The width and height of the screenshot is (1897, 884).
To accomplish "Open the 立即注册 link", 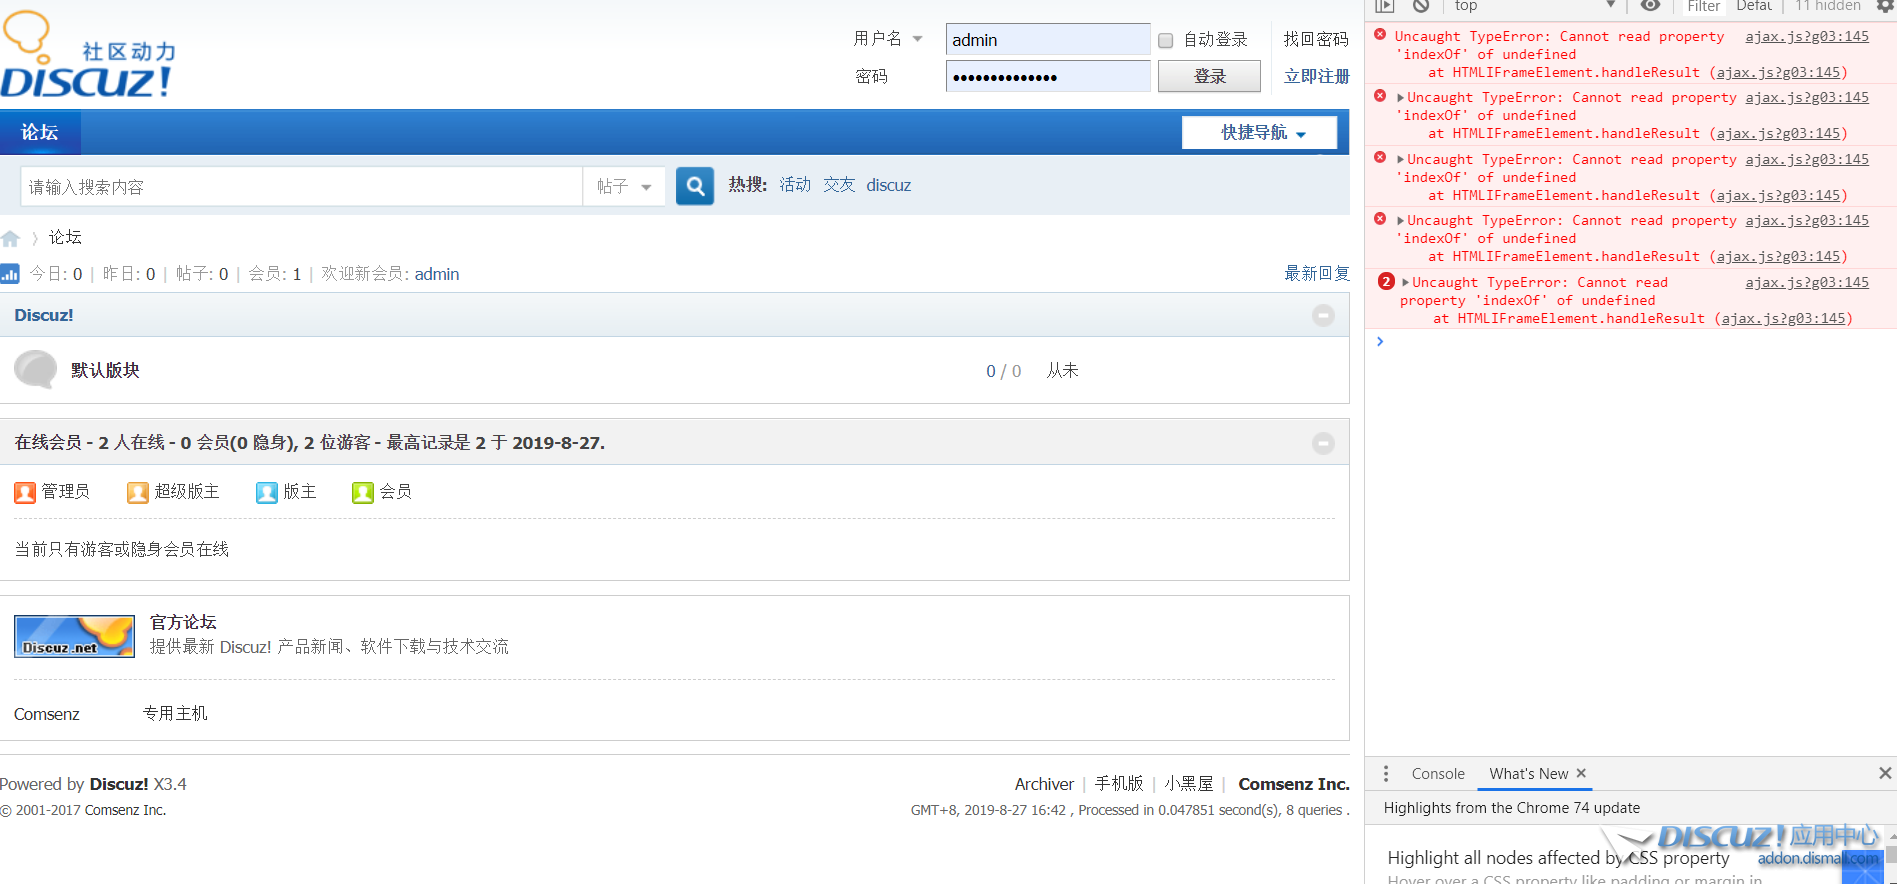I will click(1316, 76).
